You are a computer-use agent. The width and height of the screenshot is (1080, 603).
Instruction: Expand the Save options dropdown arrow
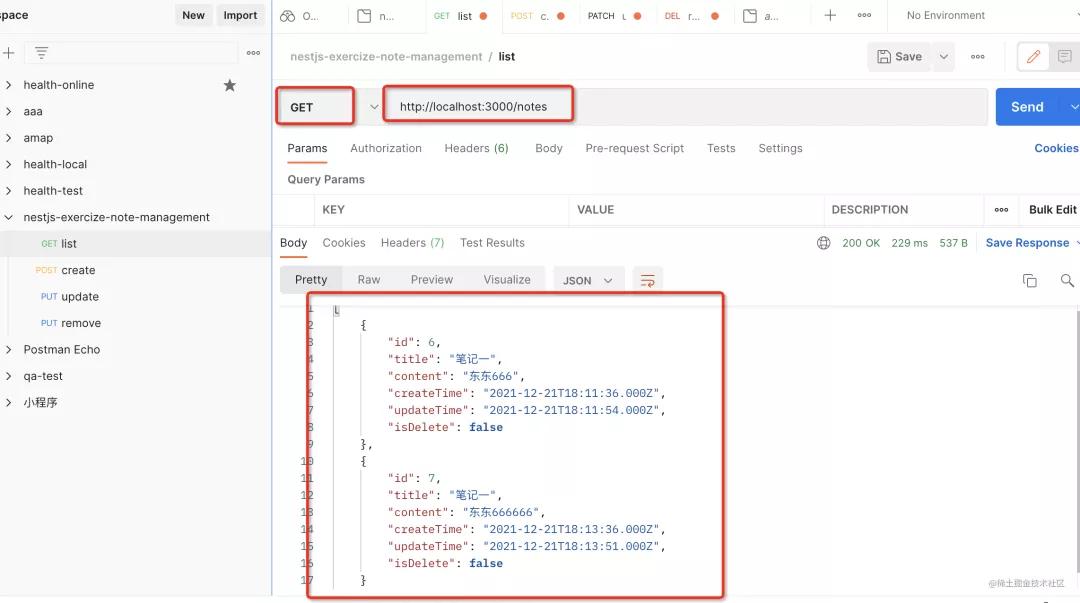944,57
